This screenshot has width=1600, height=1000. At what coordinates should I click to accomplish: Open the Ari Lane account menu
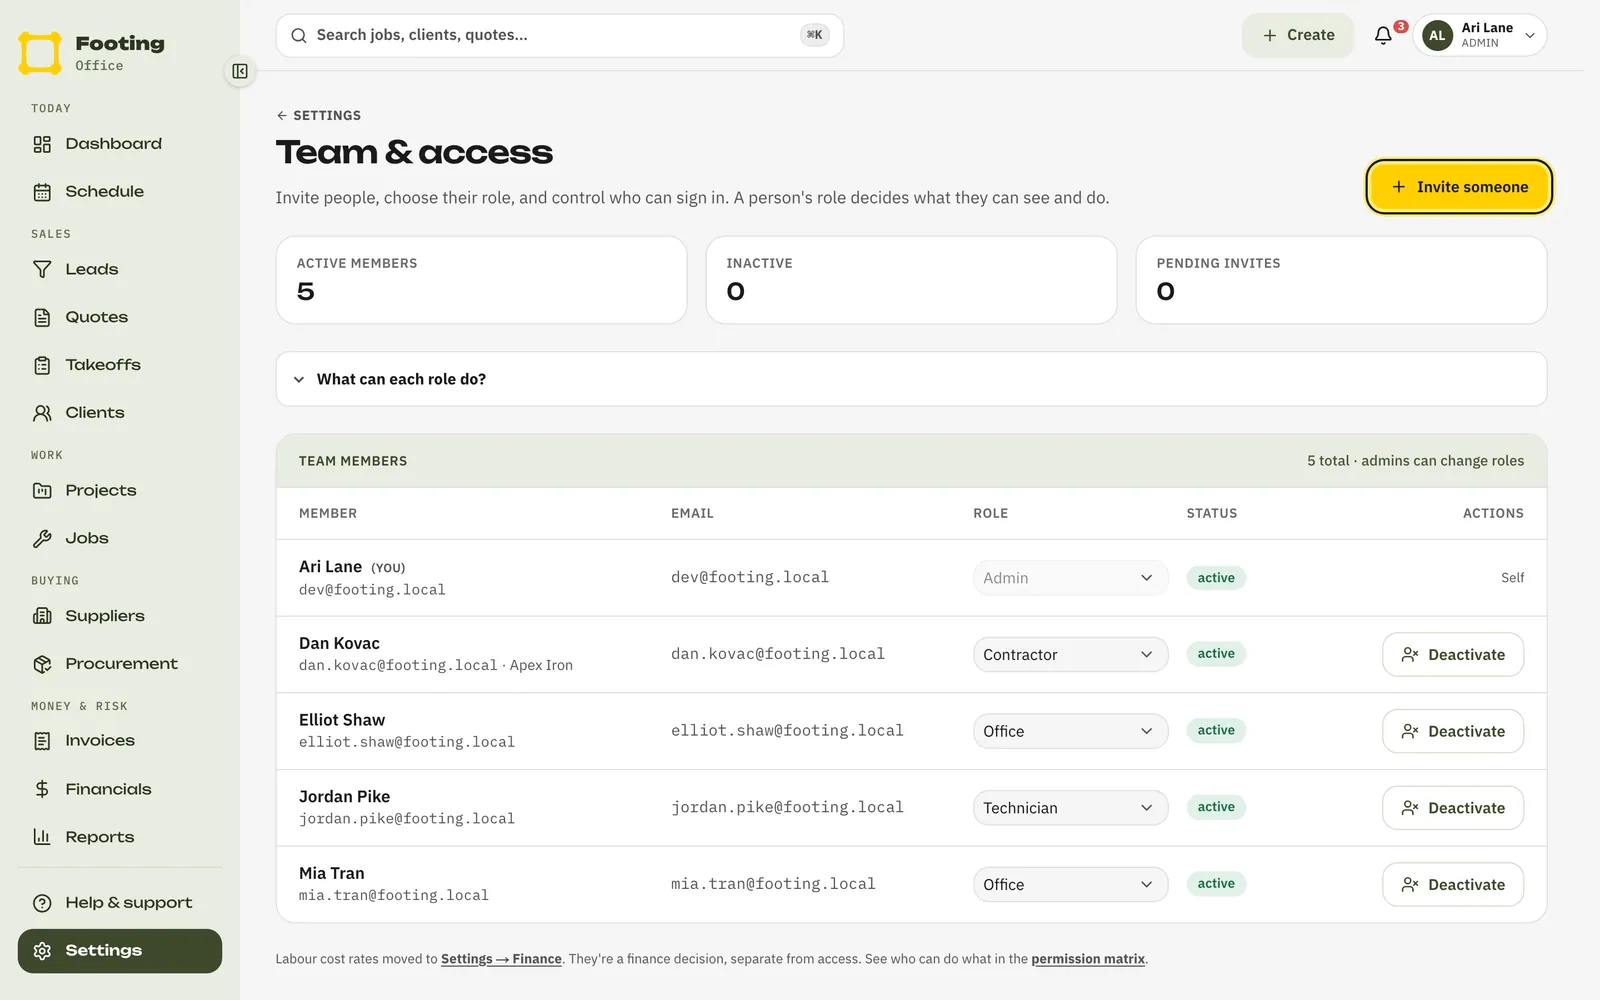click(1480, 35)
